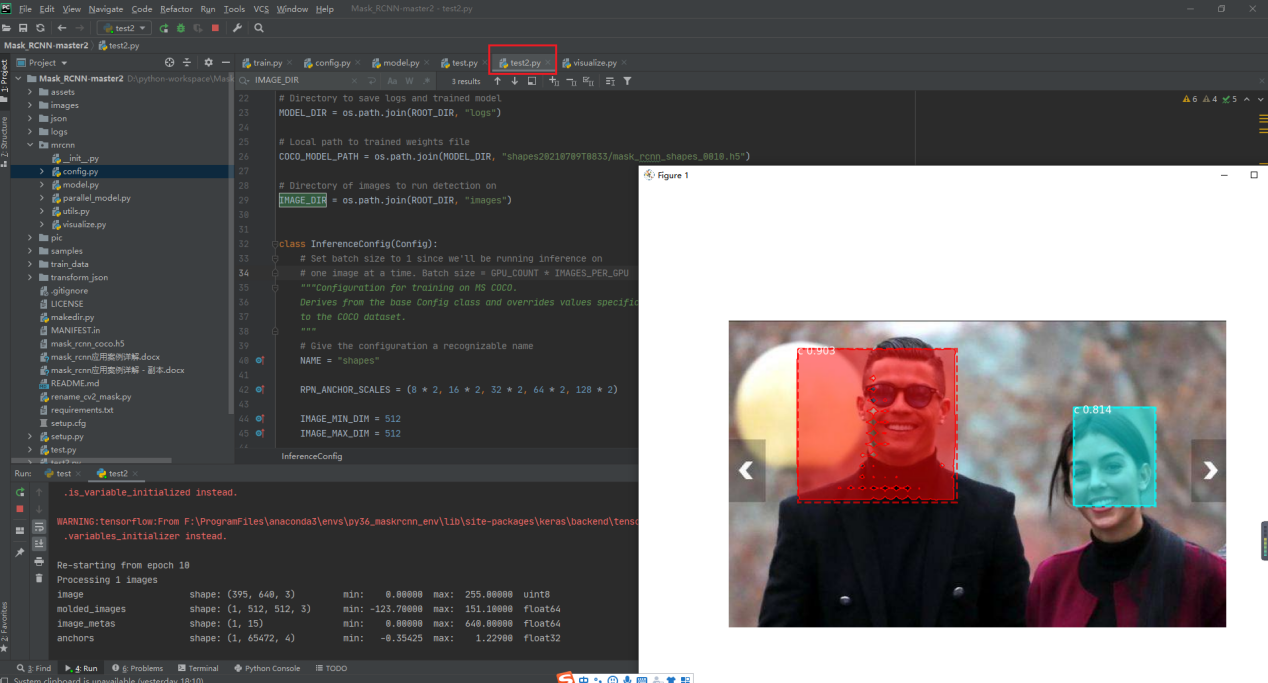Screen dimensions: 1268x683
Task: Collapse the Mask_RCNN-master2 root node
Action: click(19, 78)
